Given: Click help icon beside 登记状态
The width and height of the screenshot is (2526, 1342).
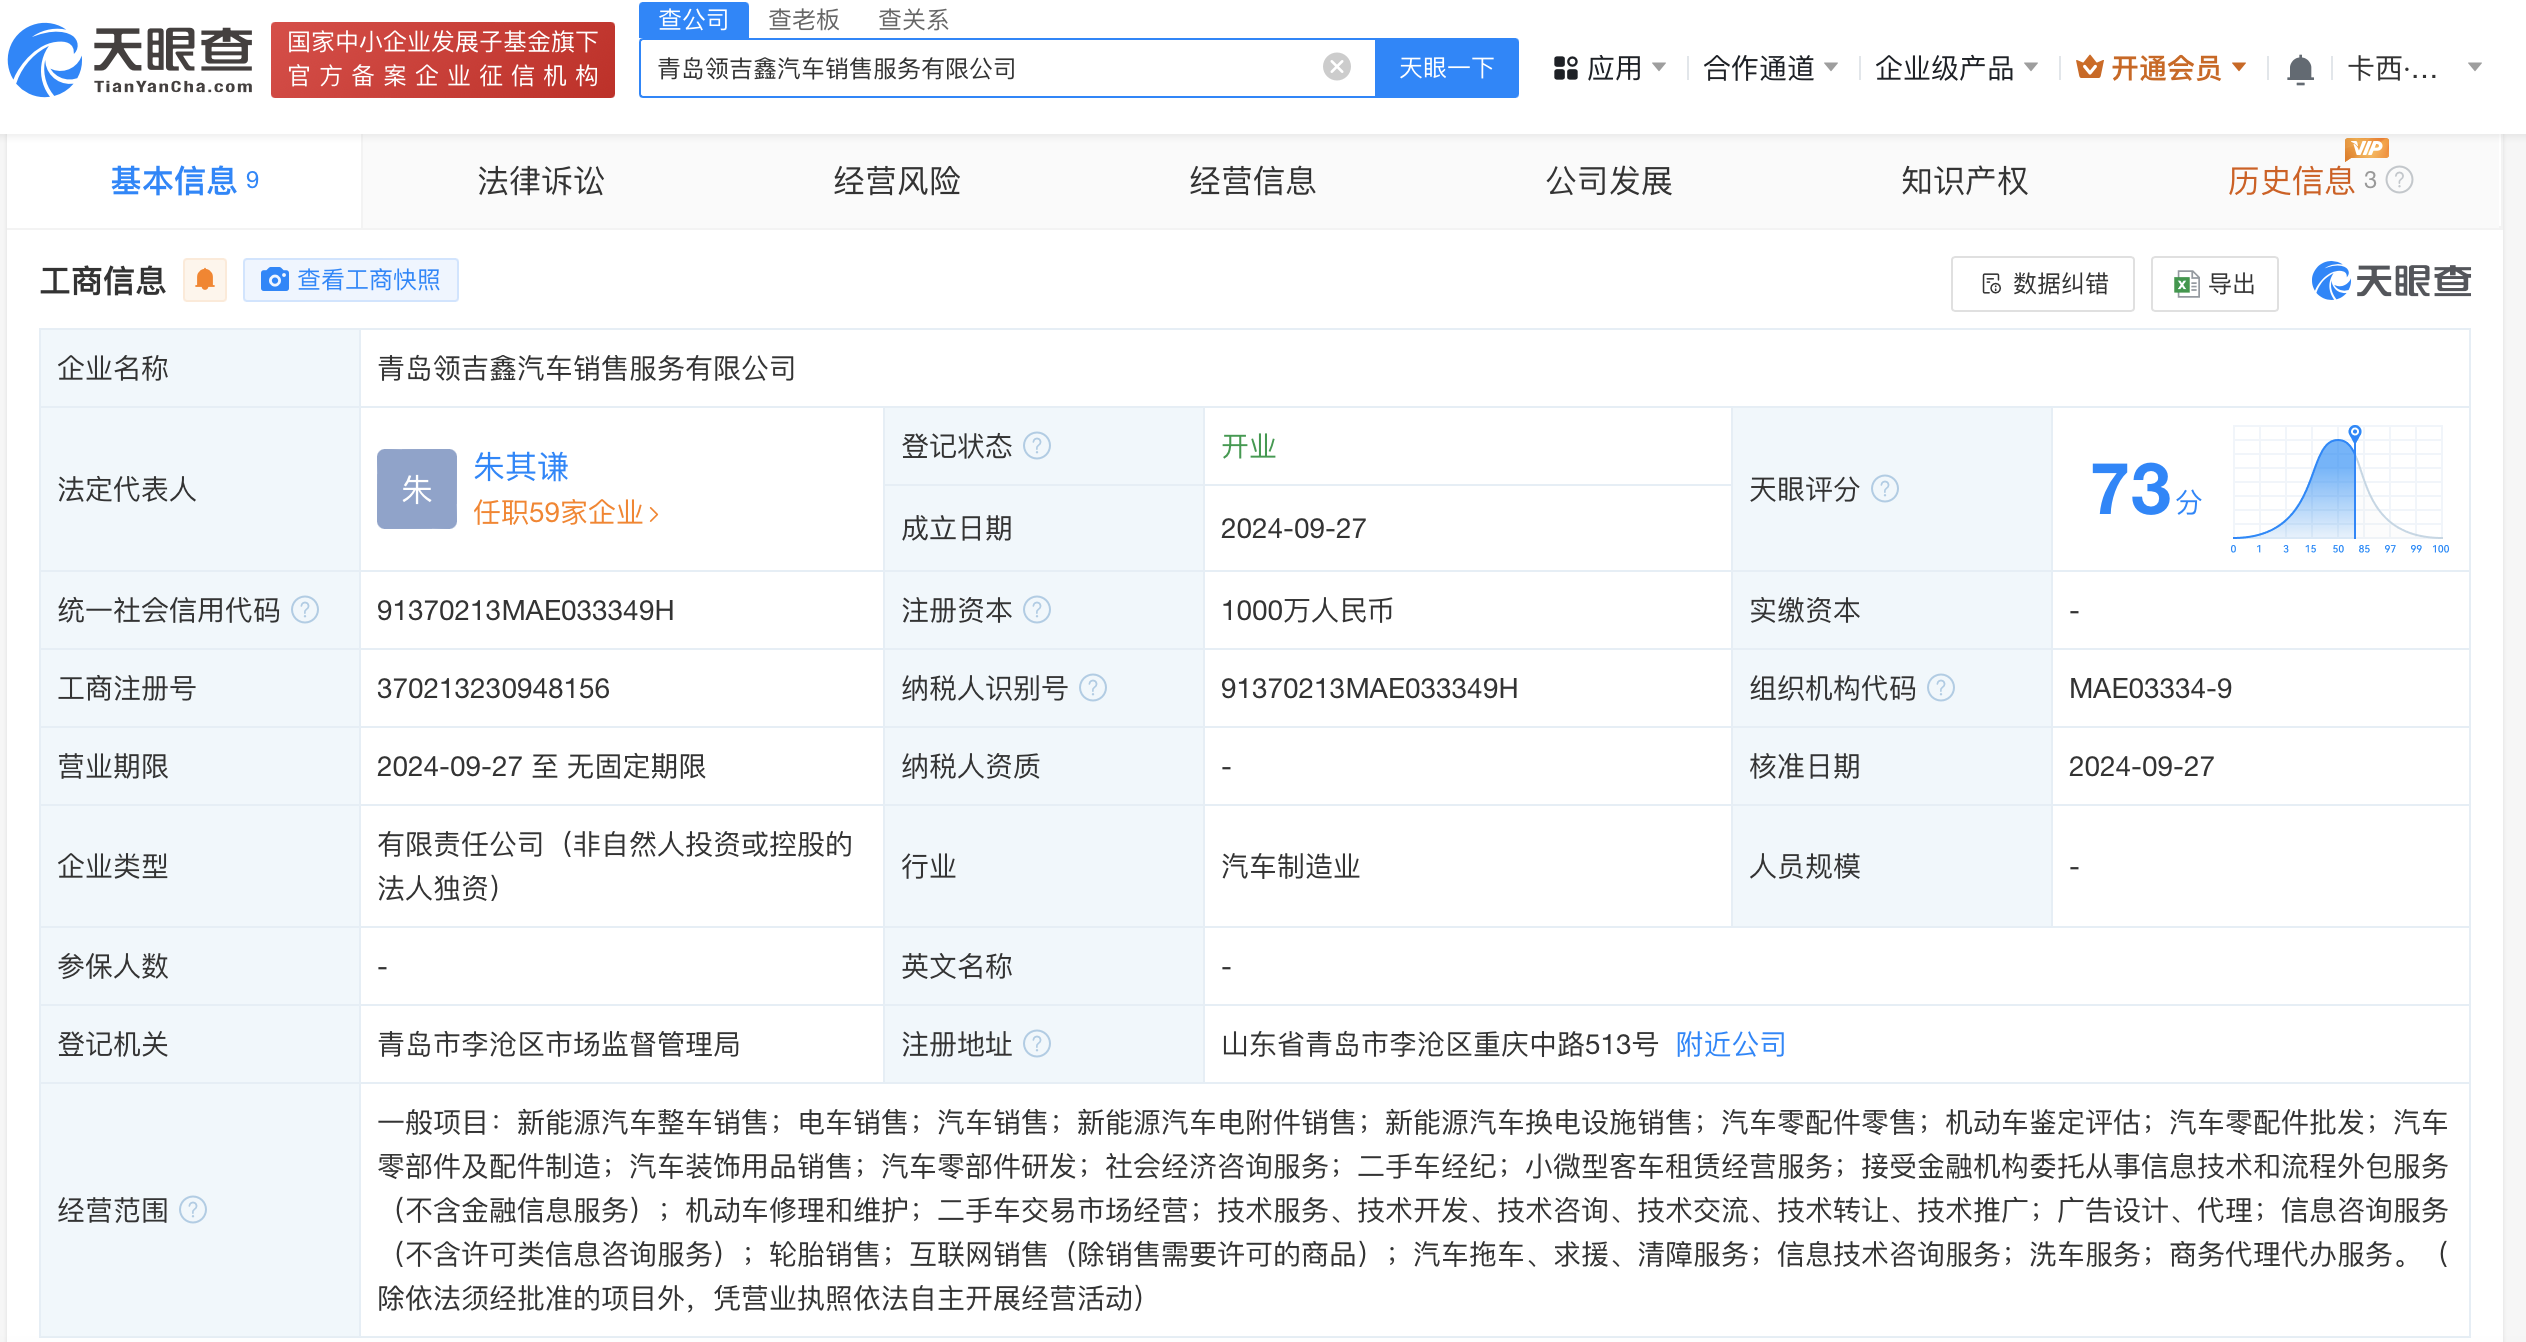Looking at the screenshot, I should [1038, 446].
